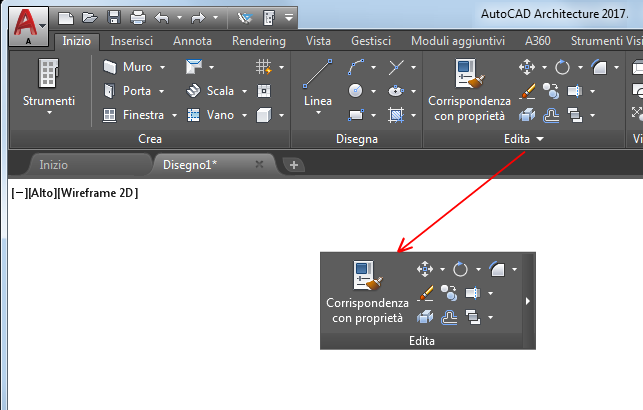Click the [−] viewport control
The image size is (643, 410).
coord(19,193)
